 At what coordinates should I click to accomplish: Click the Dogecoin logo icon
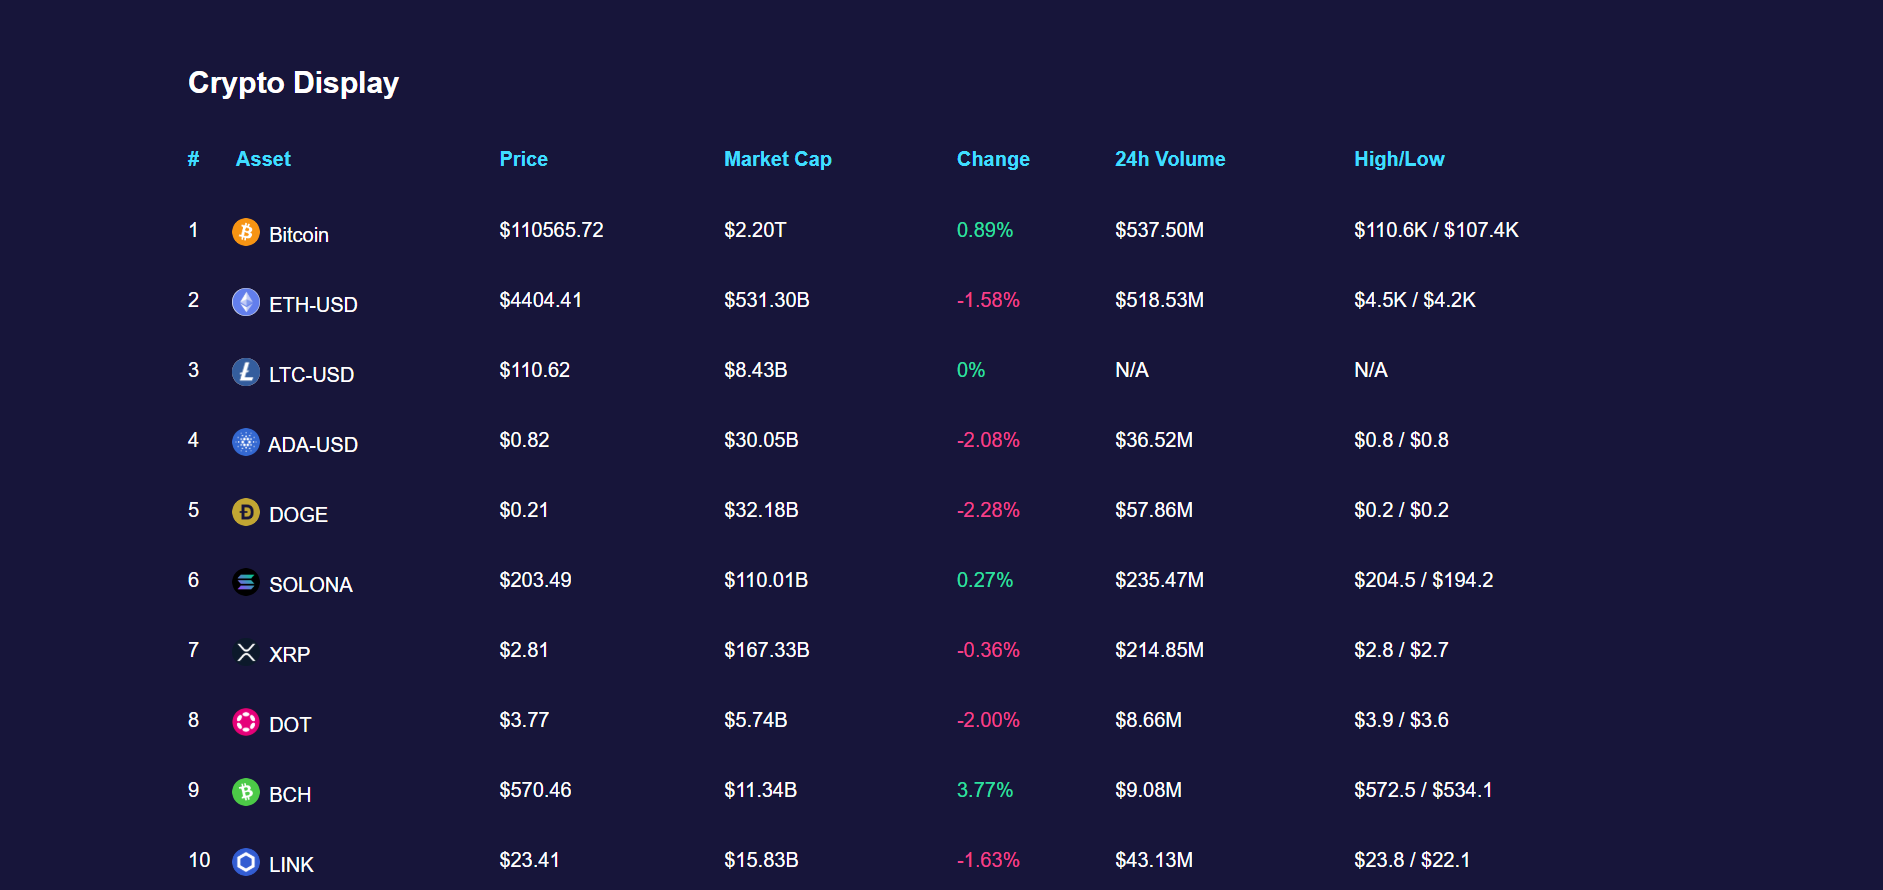(246, 512)
